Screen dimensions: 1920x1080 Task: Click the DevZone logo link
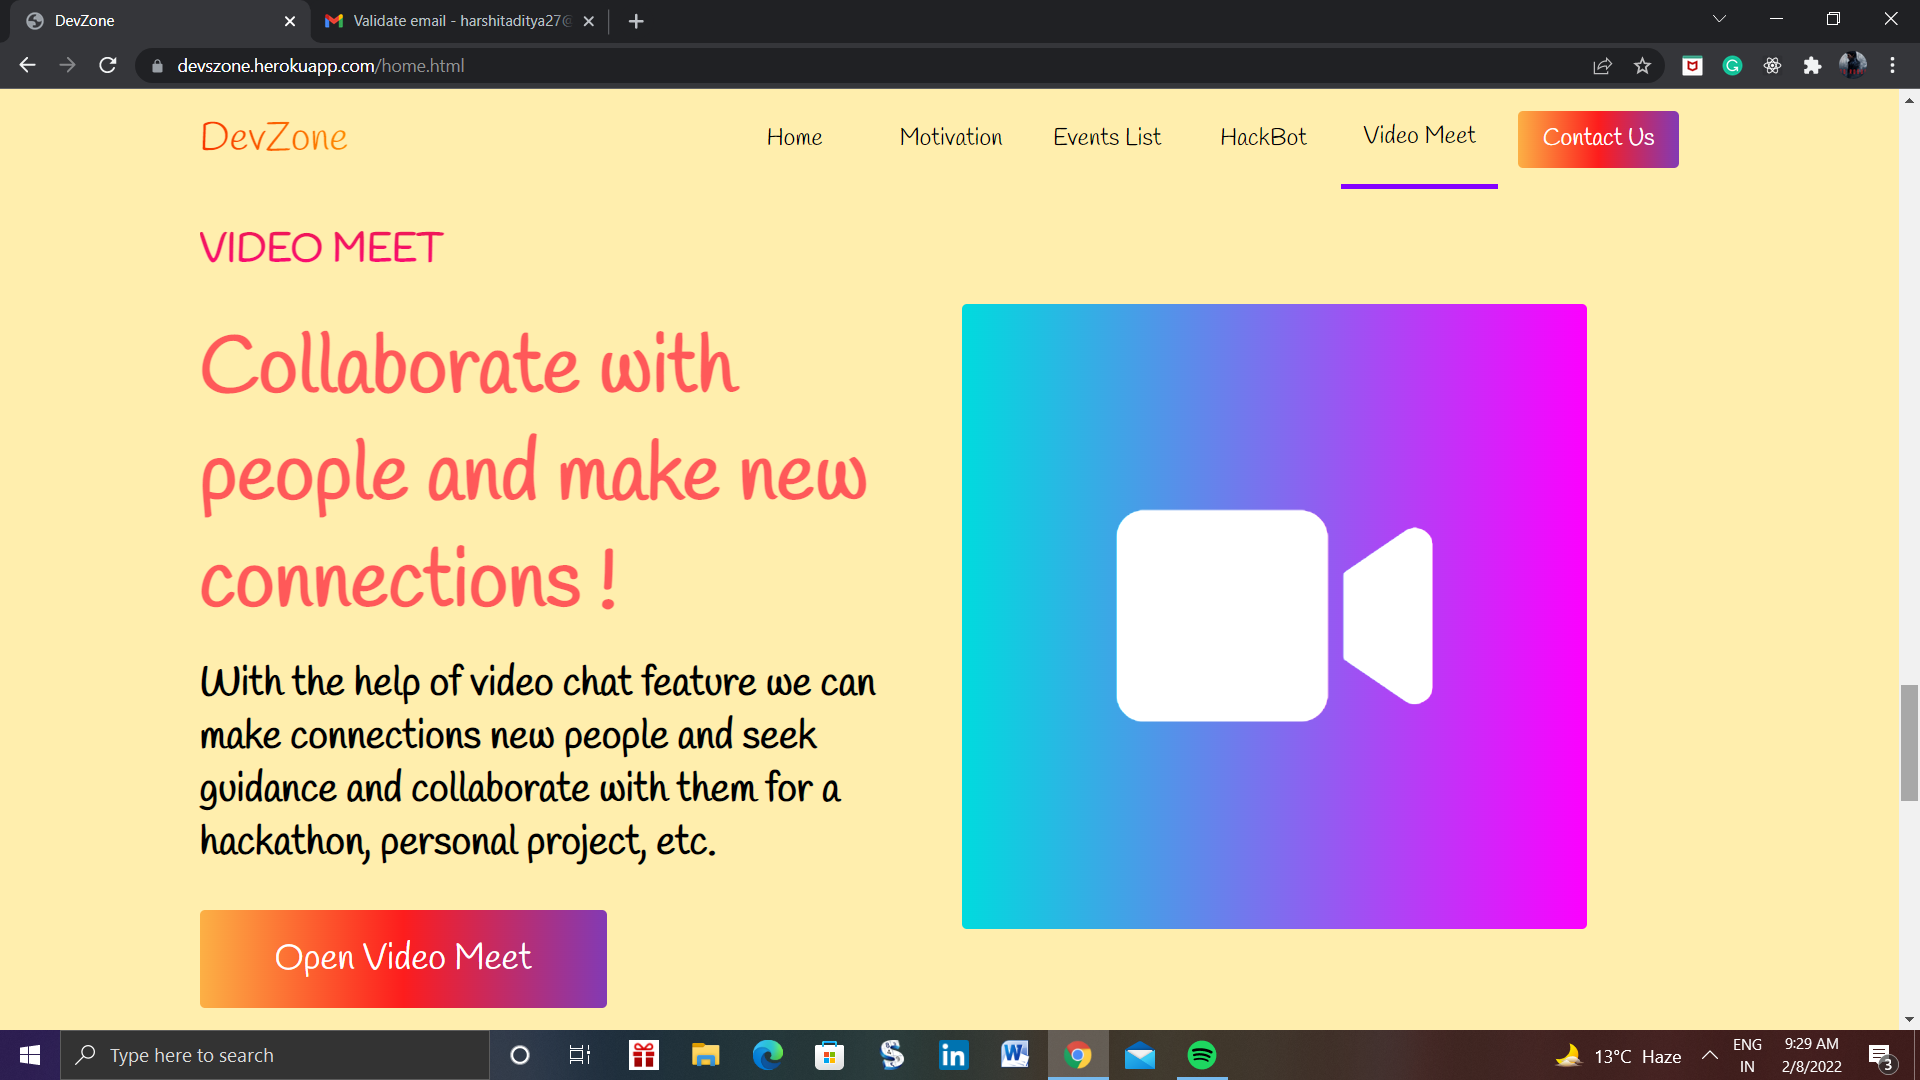(274, 138)
